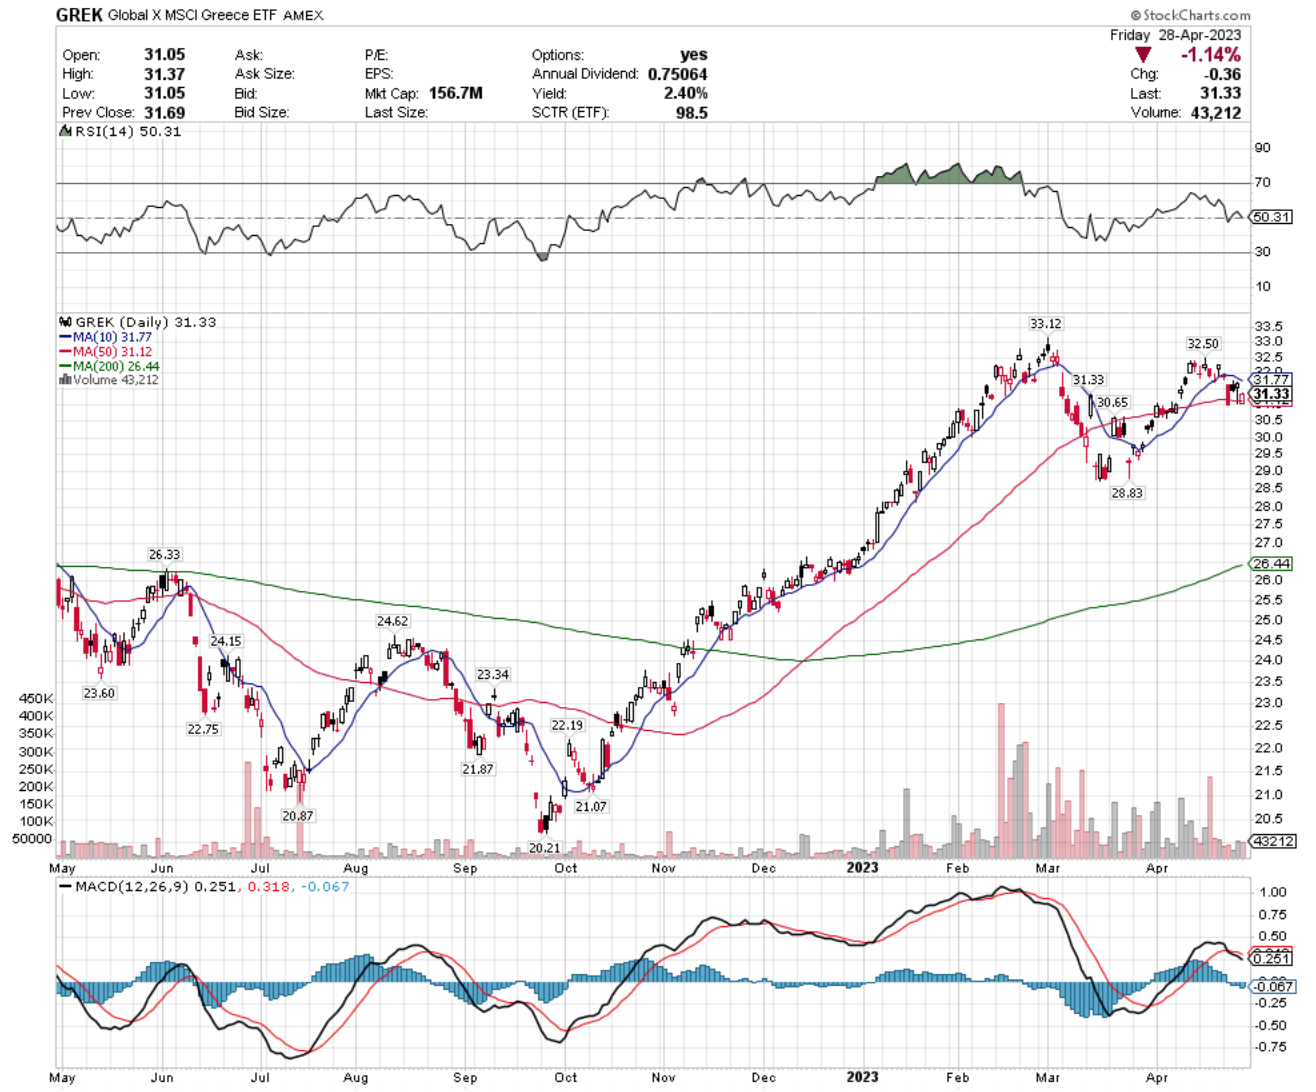Click the 26.44 MA(200) axis tag
The image size is (1316, 1092).
point(1271,564)
